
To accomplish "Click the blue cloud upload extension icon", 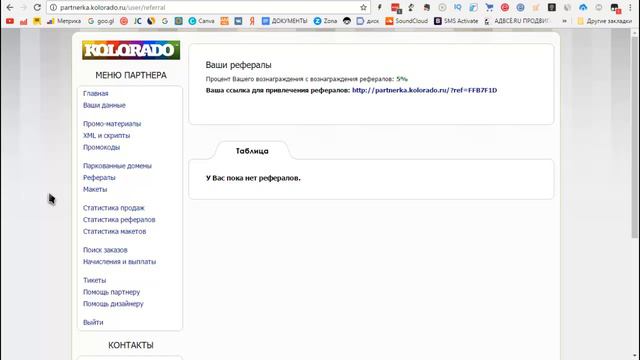I will click(583, 7).
